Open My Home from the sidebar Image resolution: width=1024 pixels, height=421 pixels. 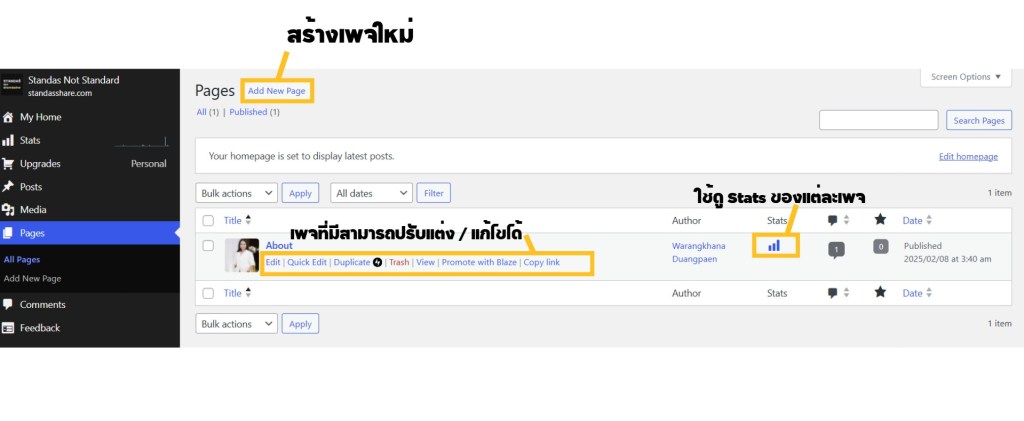coord(40,117)
